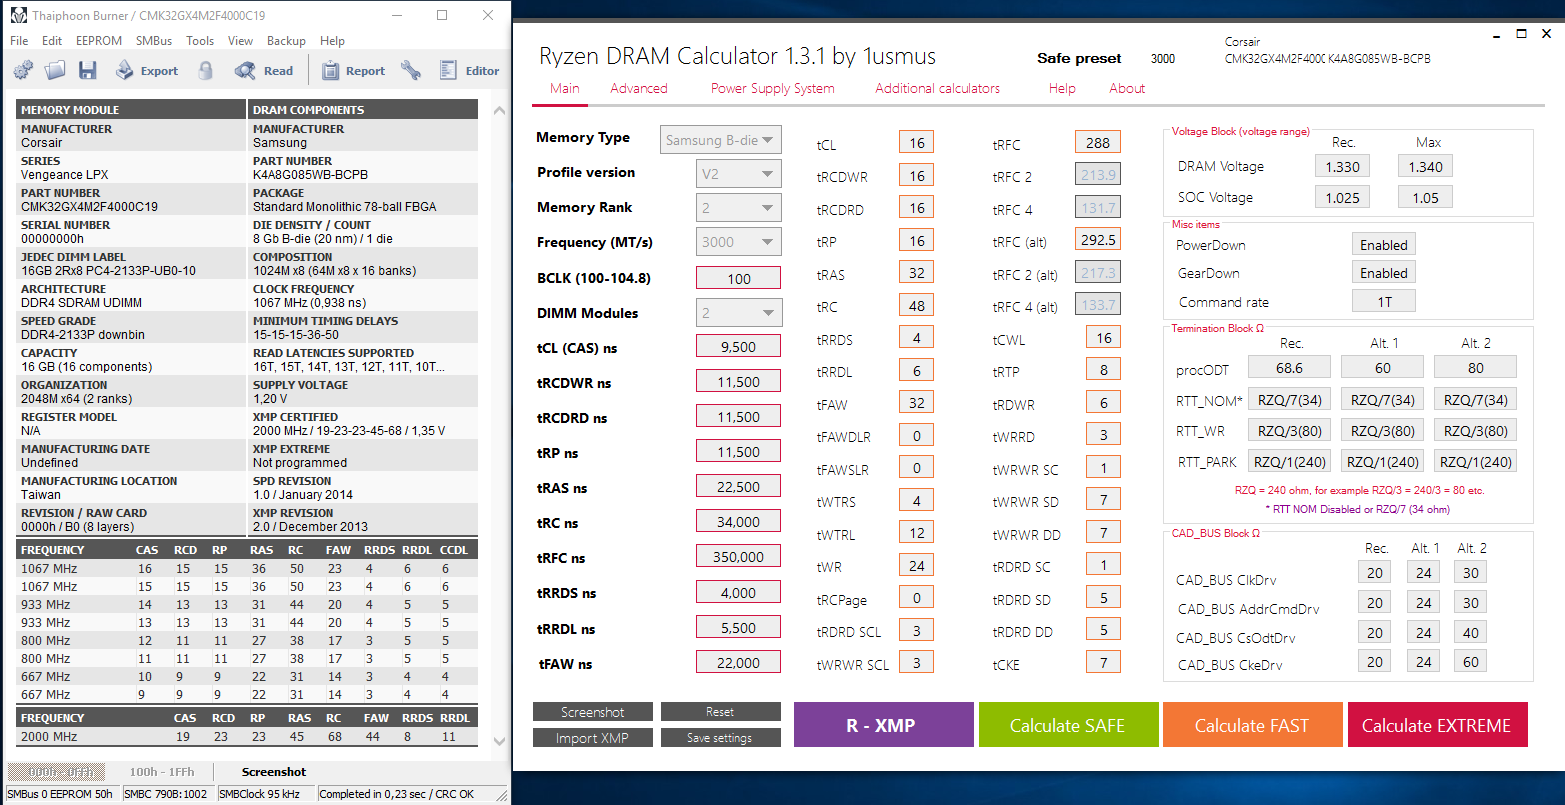The width and height of the screenshot is (1565, 805).
Task: Click the tRP ns input field
Action: (x=739, y=452)
